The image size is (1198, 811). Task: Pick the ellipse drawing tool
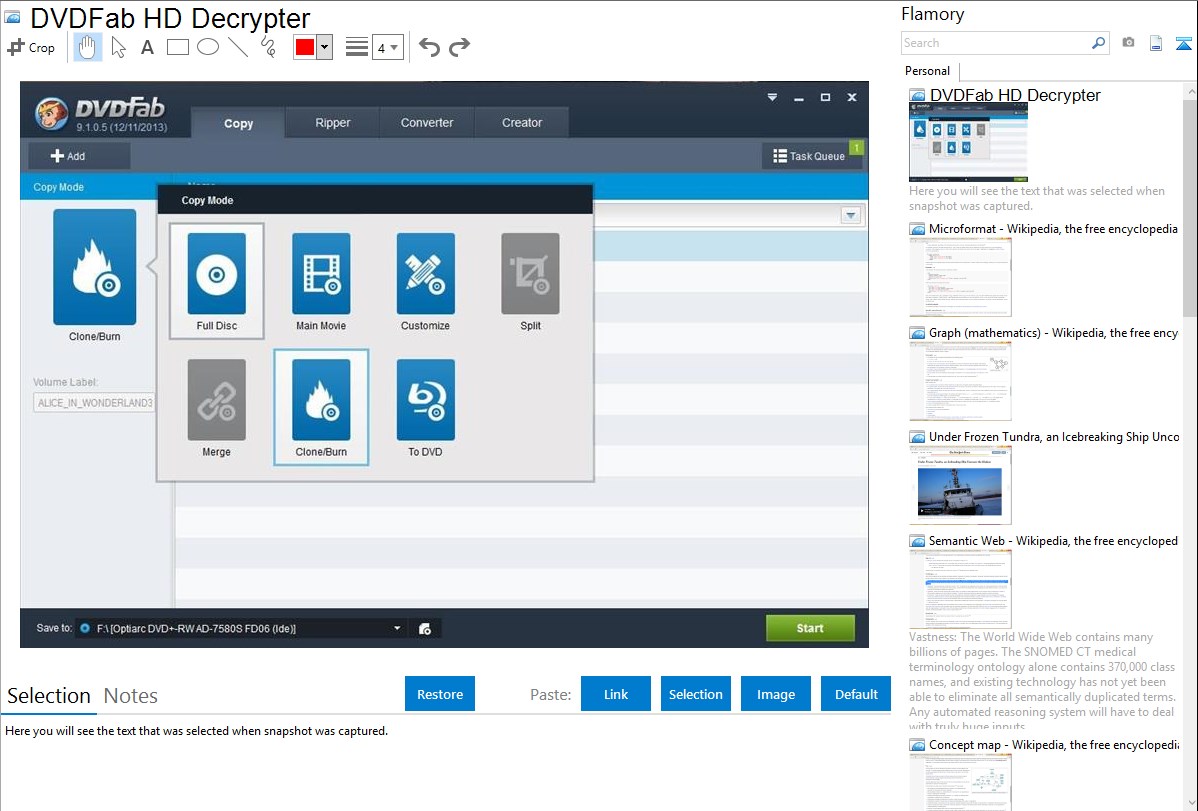[208, 47]
